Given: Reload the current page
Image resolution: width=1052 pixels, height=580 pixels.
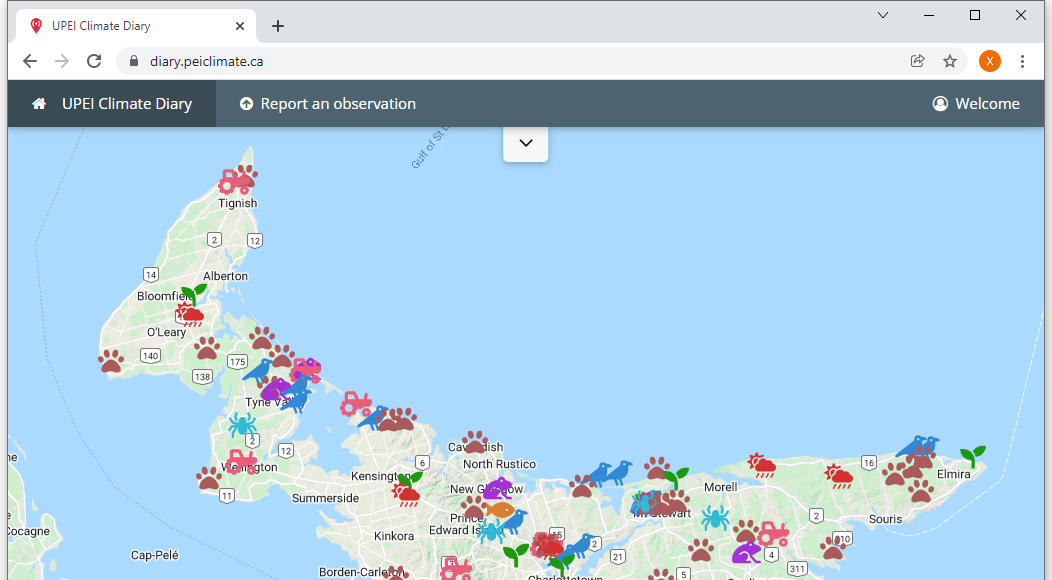Looking at the screenshot, I should tap(94, 61).
